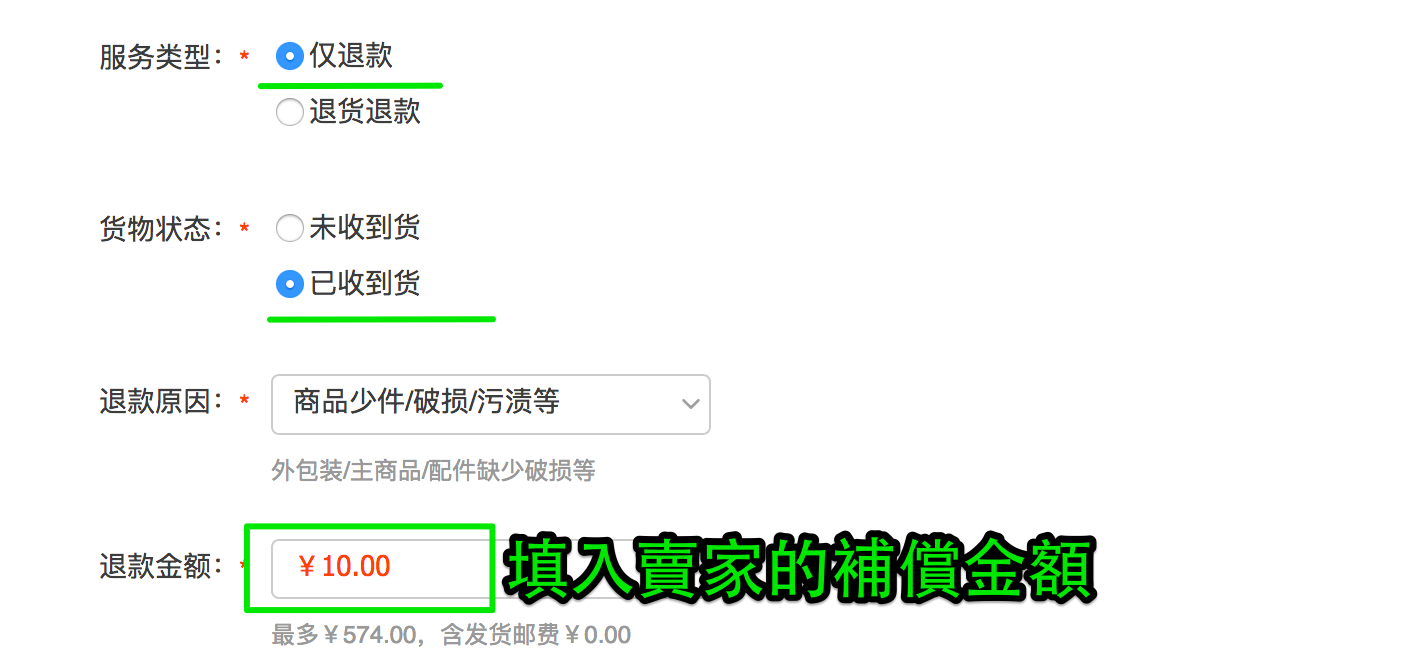1422x672 pixels.
Task: Click the 最多¥574.00 limit hint text
Action: tap(343, 635)
